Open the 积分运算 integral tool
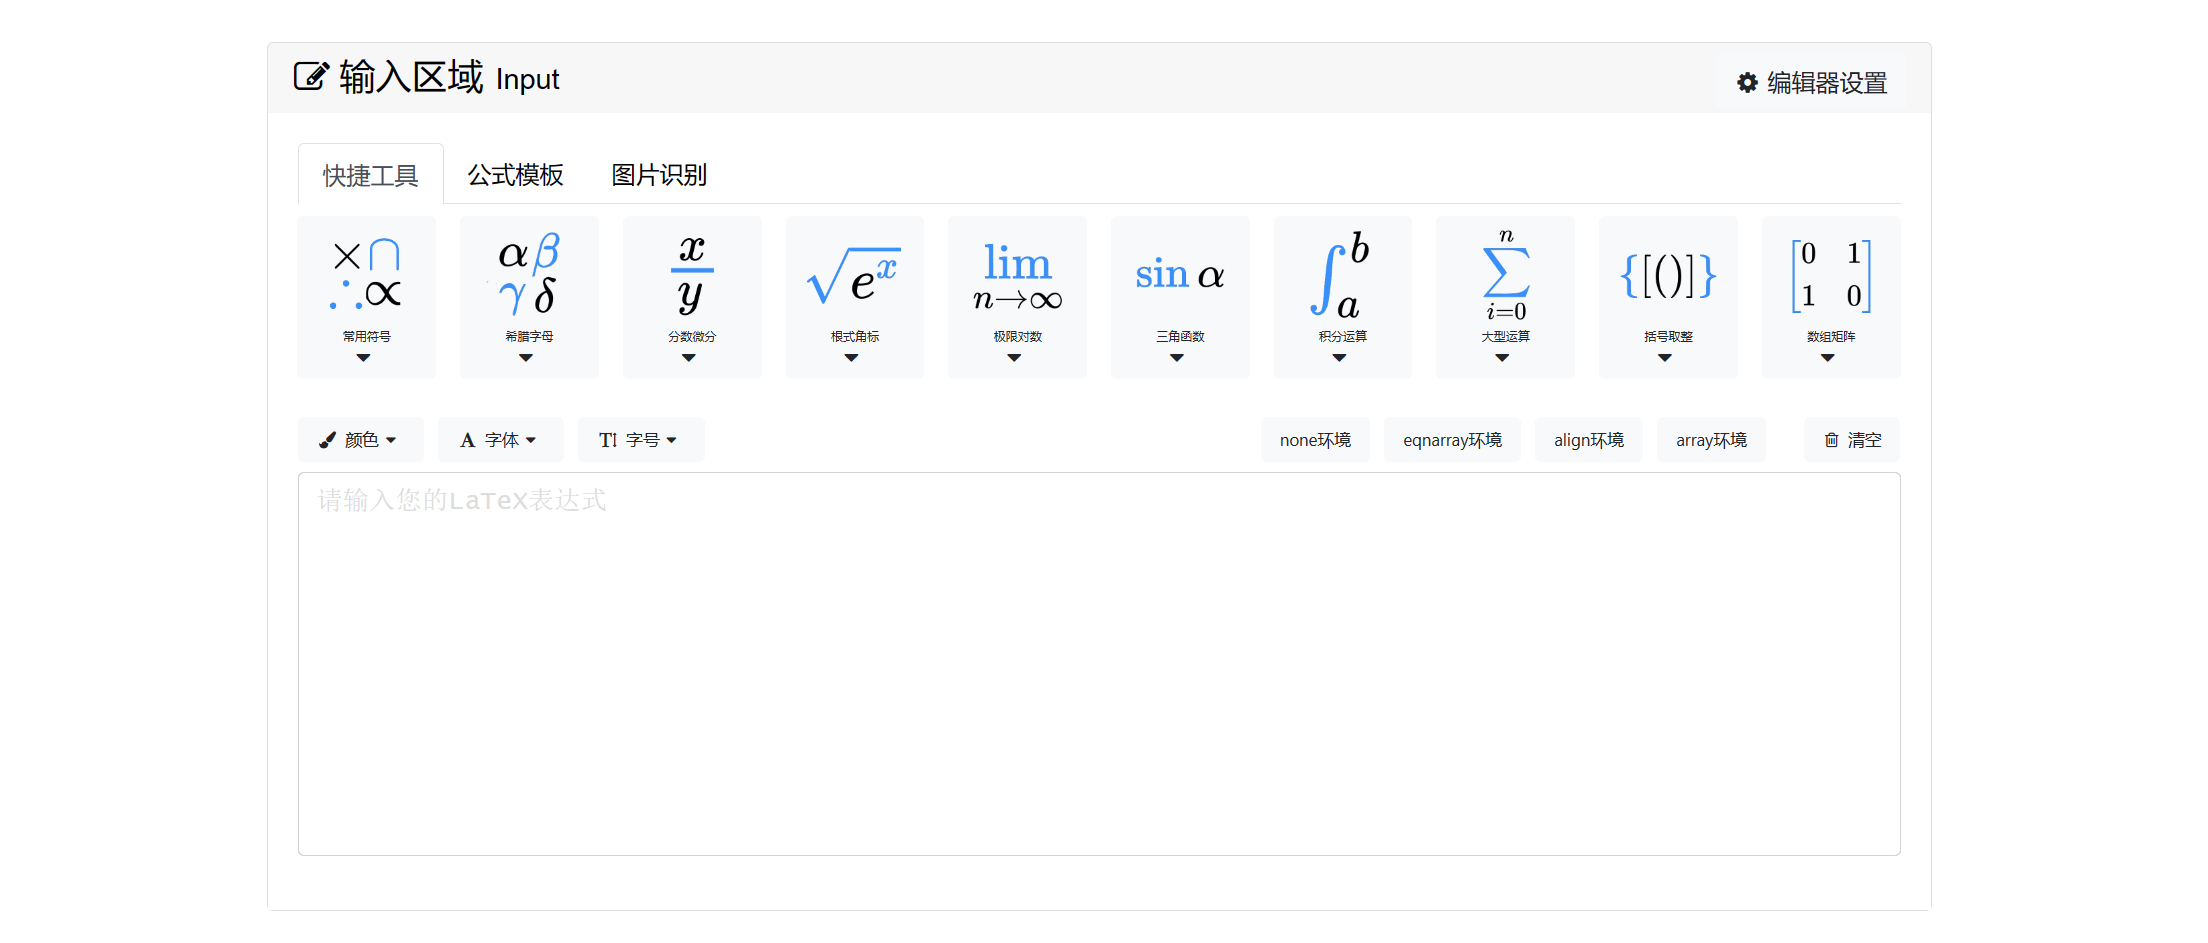 (x=1343, y=297)
